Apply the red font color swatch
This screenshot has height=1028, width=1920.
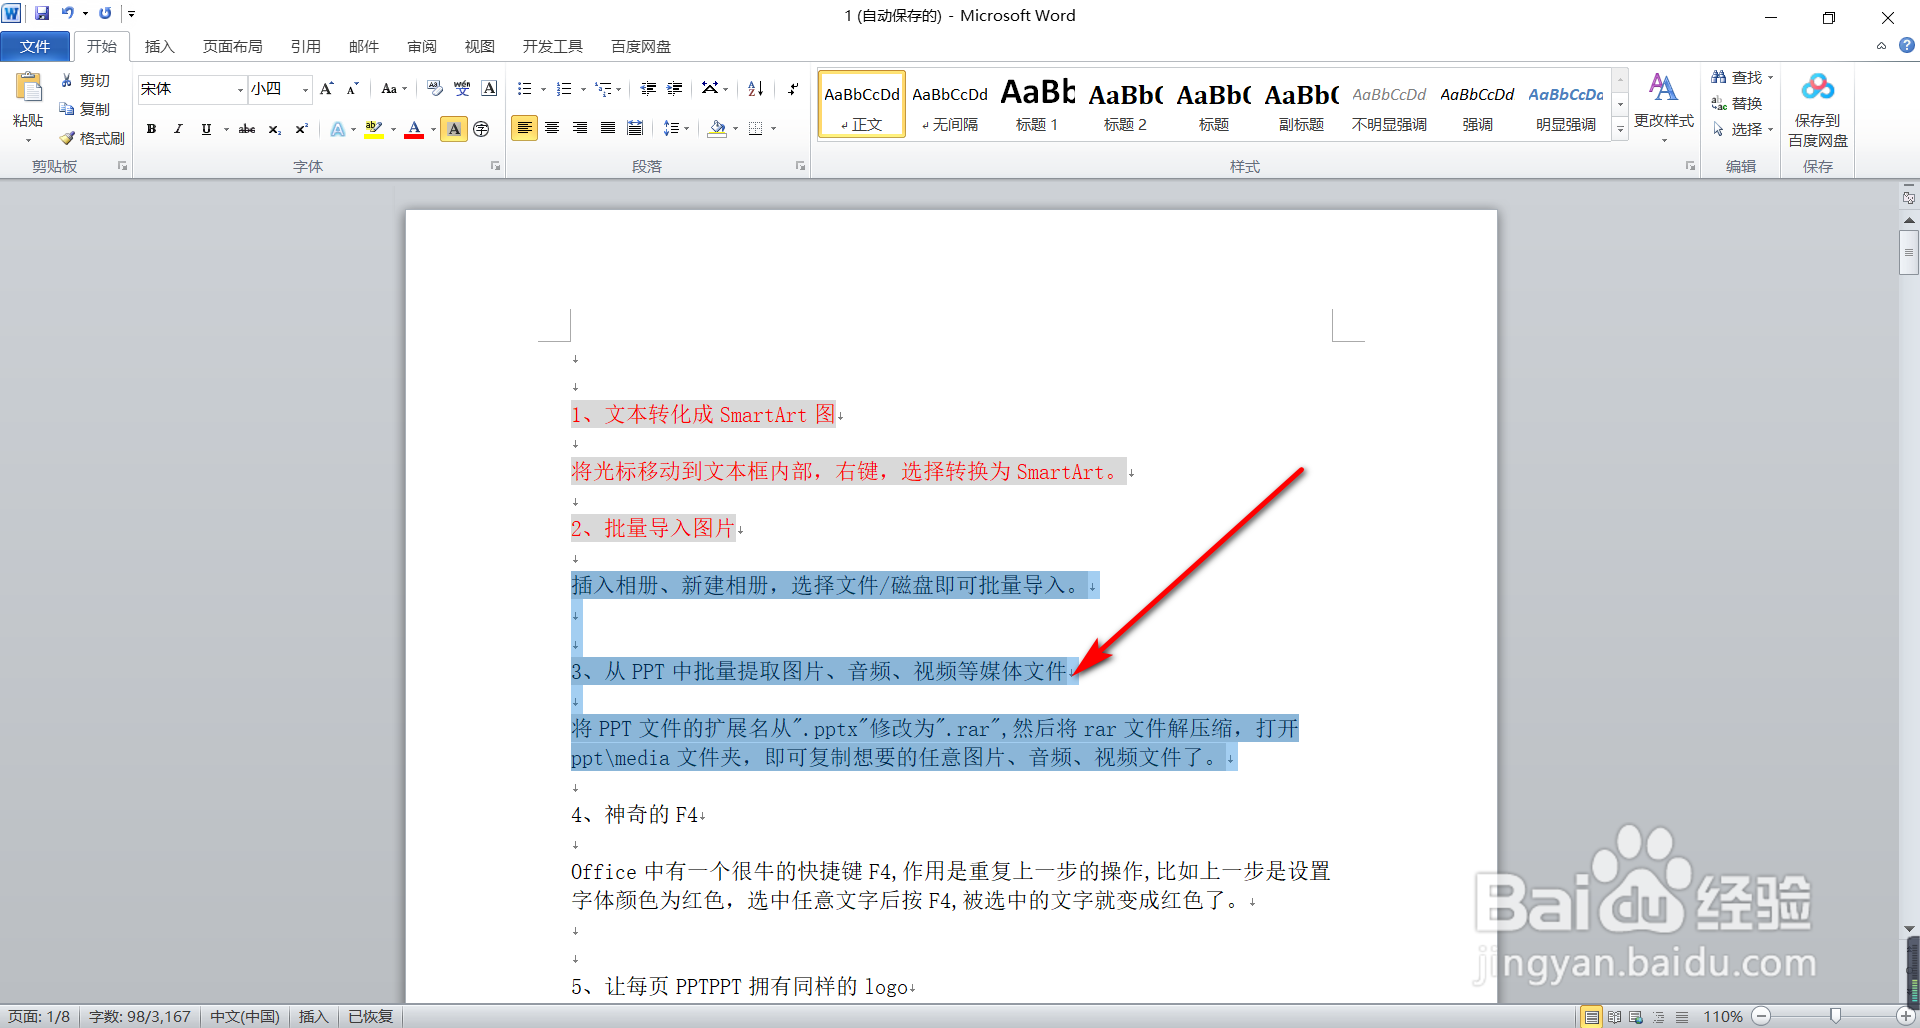(414, 129)
